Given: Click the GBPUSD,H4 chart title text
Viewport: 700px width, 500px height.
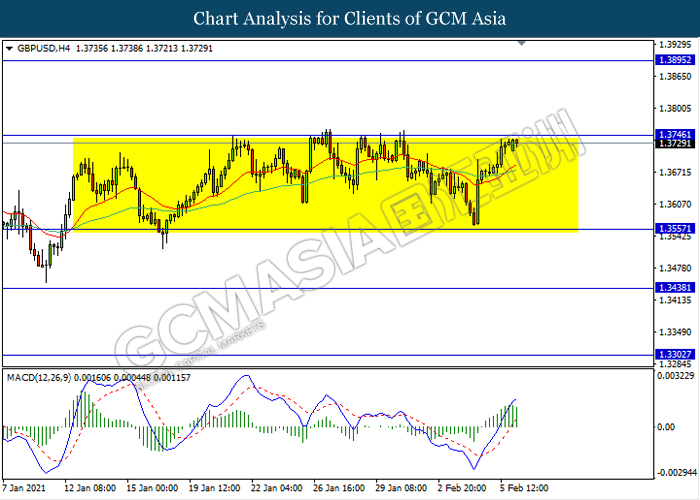Looking at the screenshot, I should click(43, 48).
